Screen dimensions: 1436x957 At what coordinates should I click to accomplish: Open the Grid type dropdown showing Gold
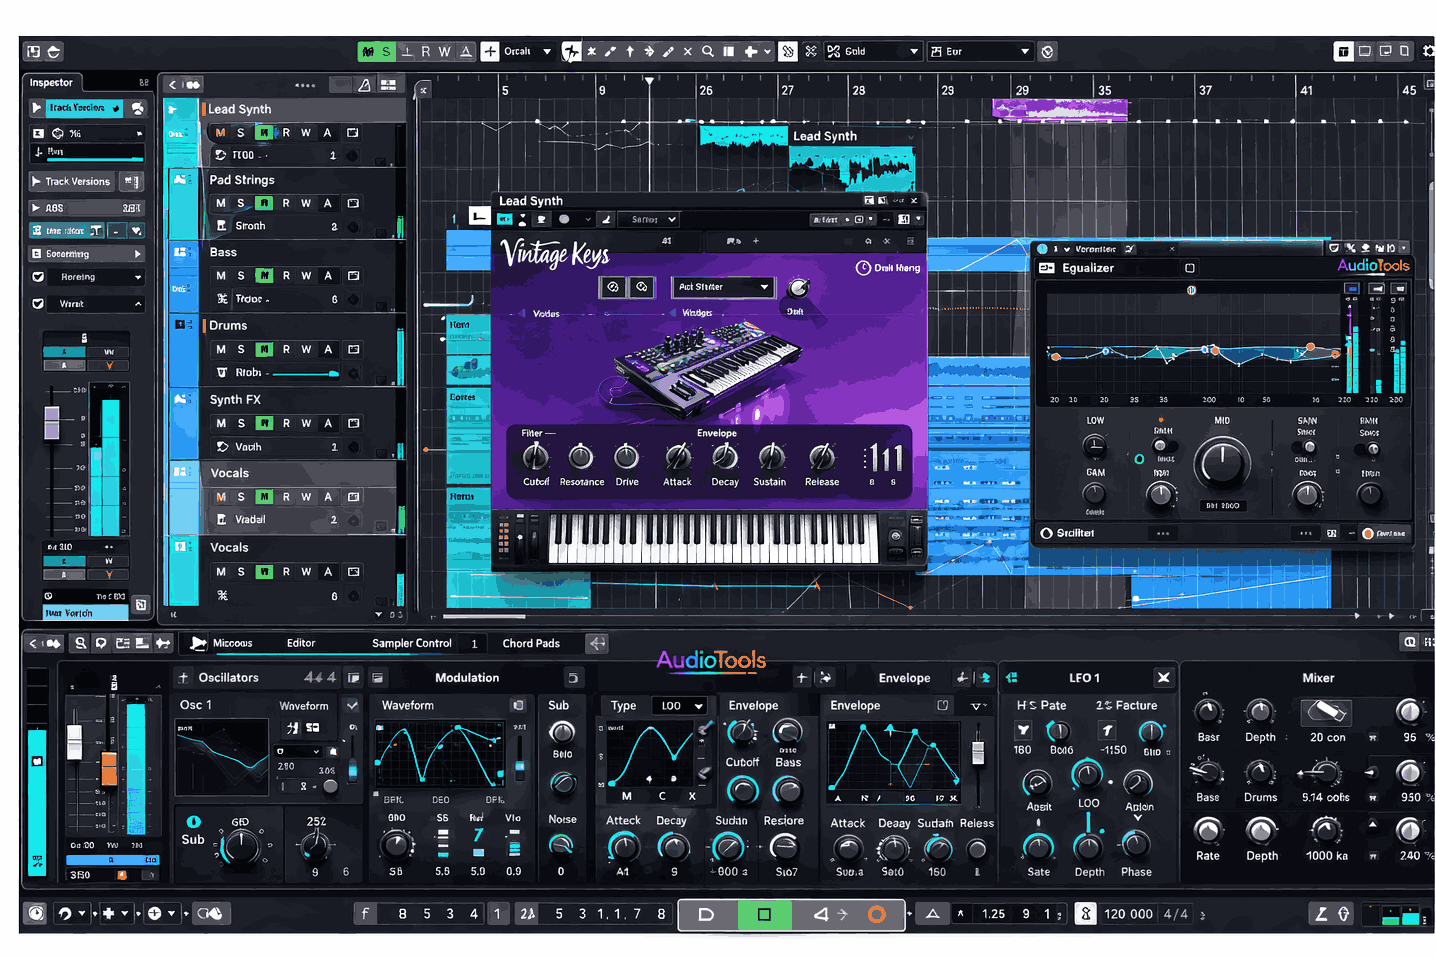(873, 51)
